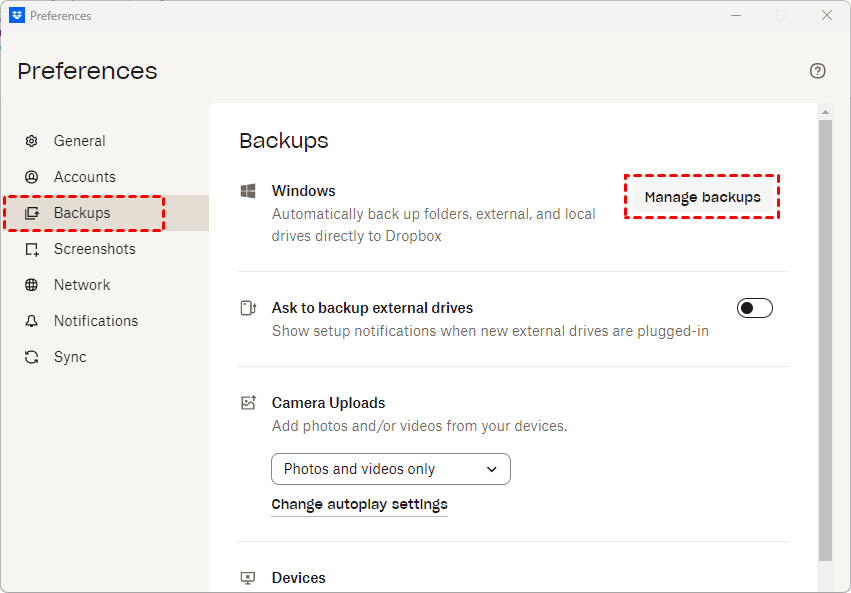
Task: Click the Sync arrows icon
Action: 32,357
